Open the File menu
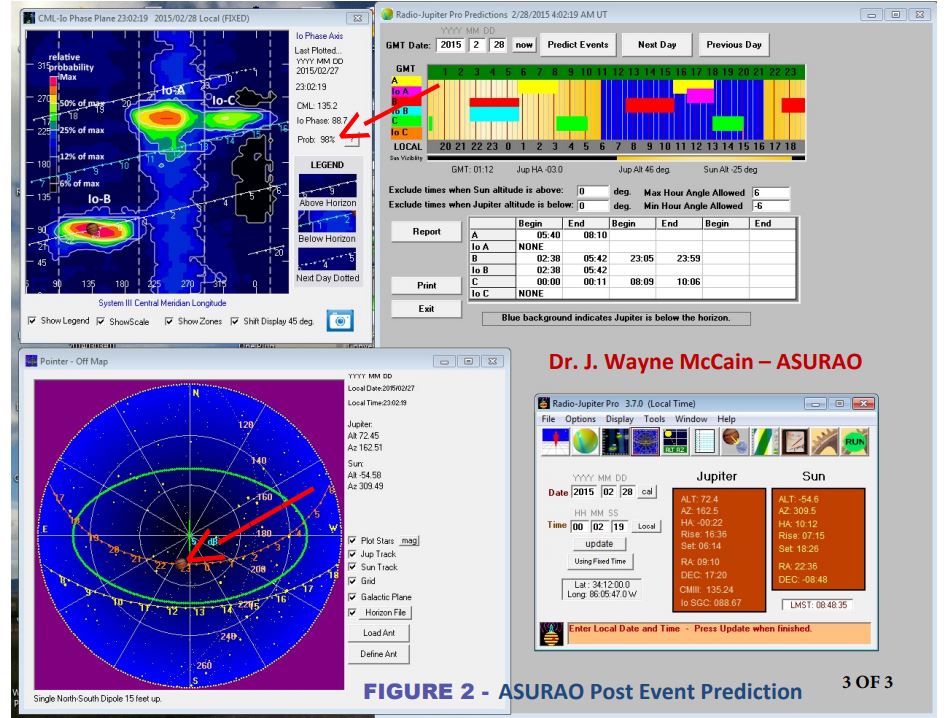The width and height of the screenshot is (946, 718). click(548, 419)
